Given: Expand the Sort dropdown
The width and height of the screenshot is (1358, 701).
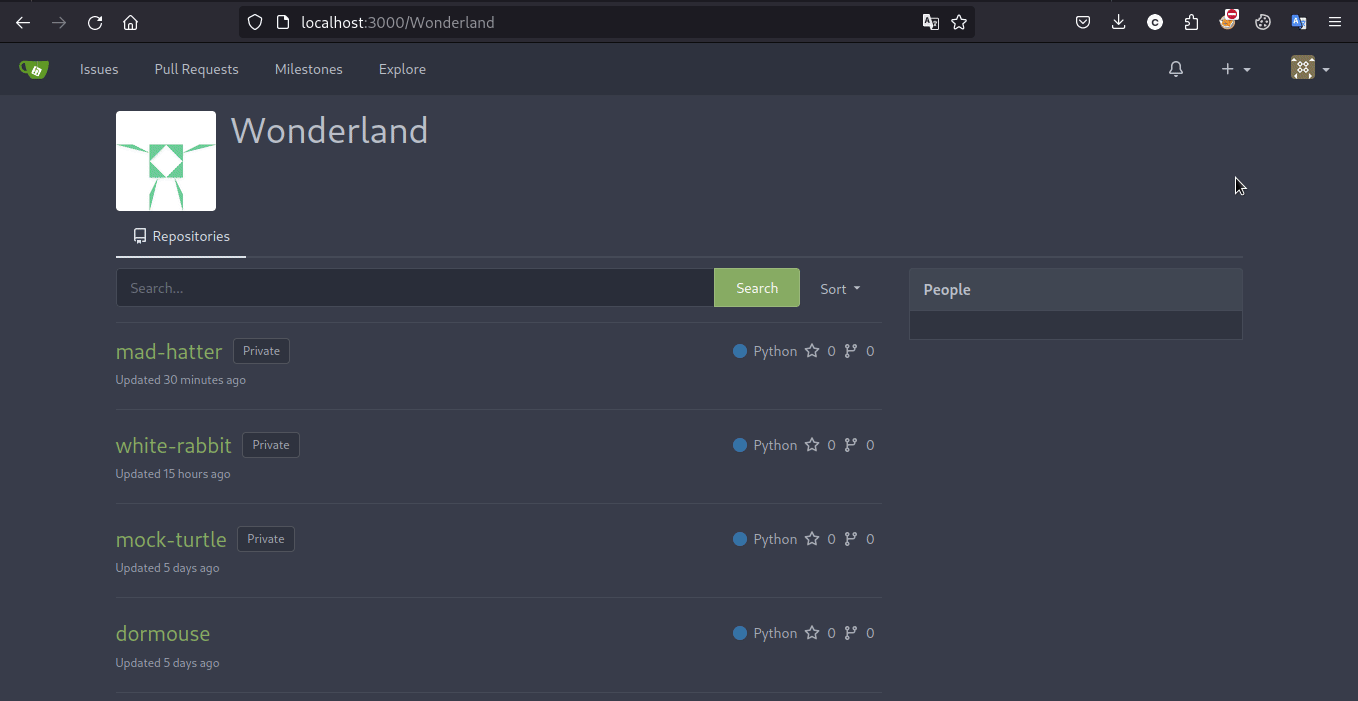Looking at the screenshot, I should click(840, 288).
